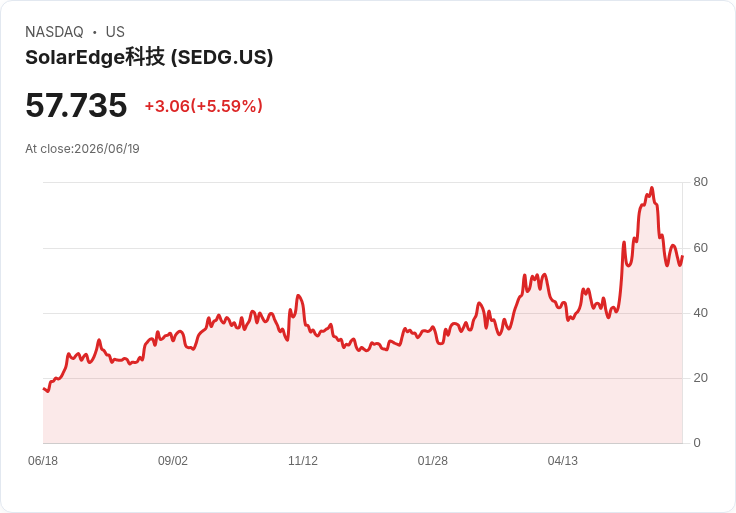
Task: Click the line's last point at right edge
Action: pos(682,256)
